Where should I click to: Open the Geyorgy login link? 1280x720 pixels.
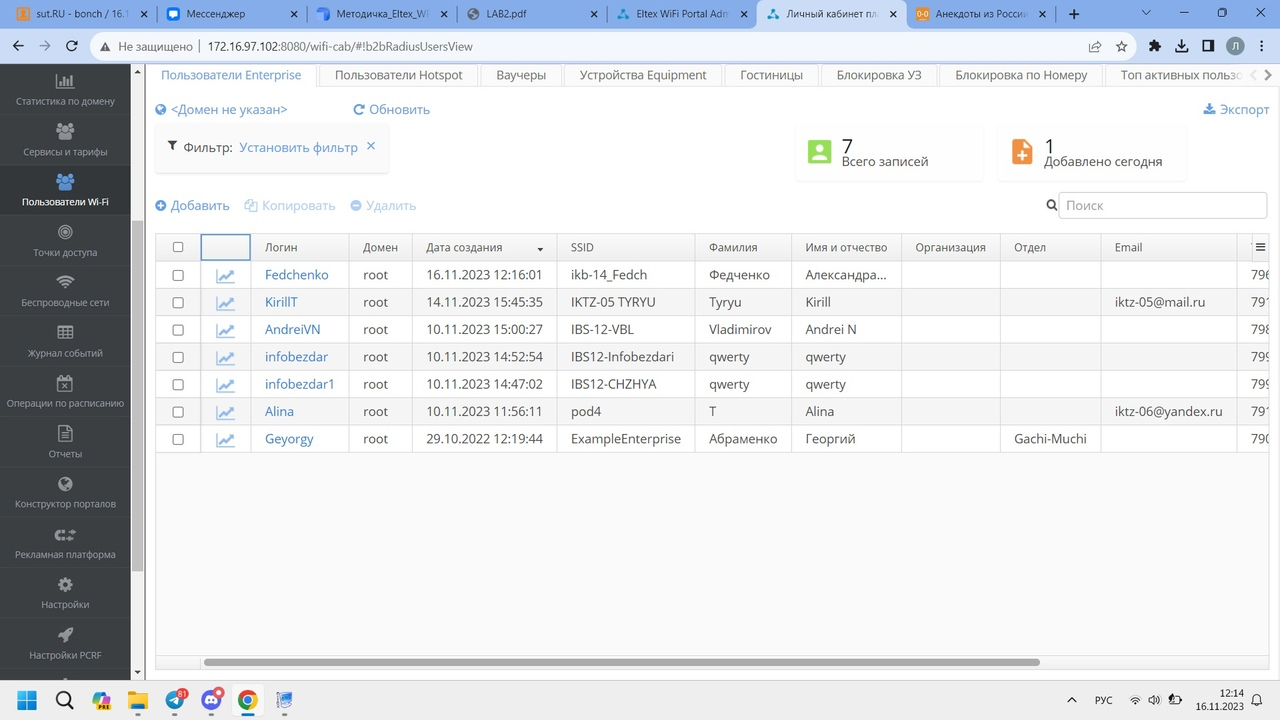(289, 439)
